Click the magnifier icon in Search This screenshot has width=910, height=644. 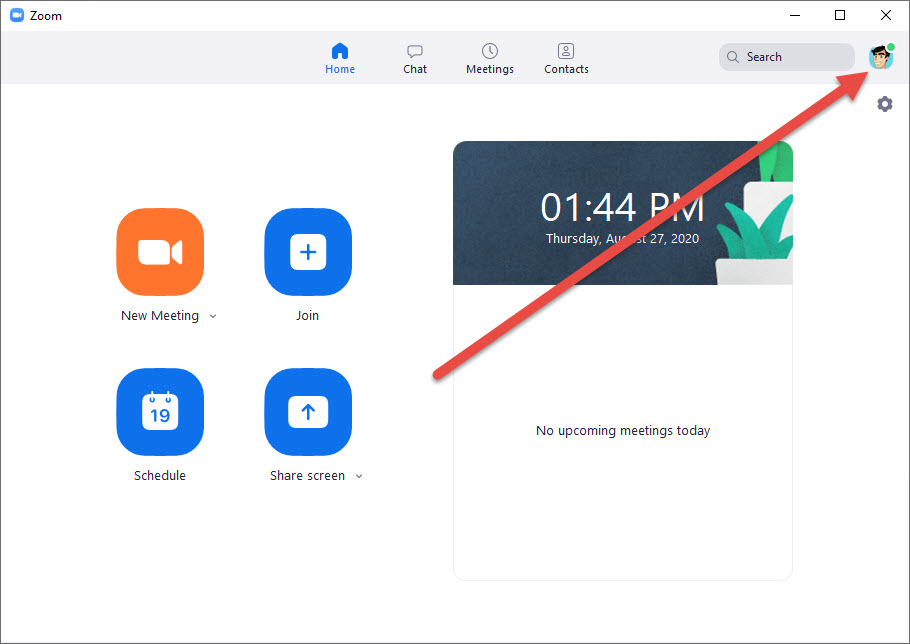[733, 57]
